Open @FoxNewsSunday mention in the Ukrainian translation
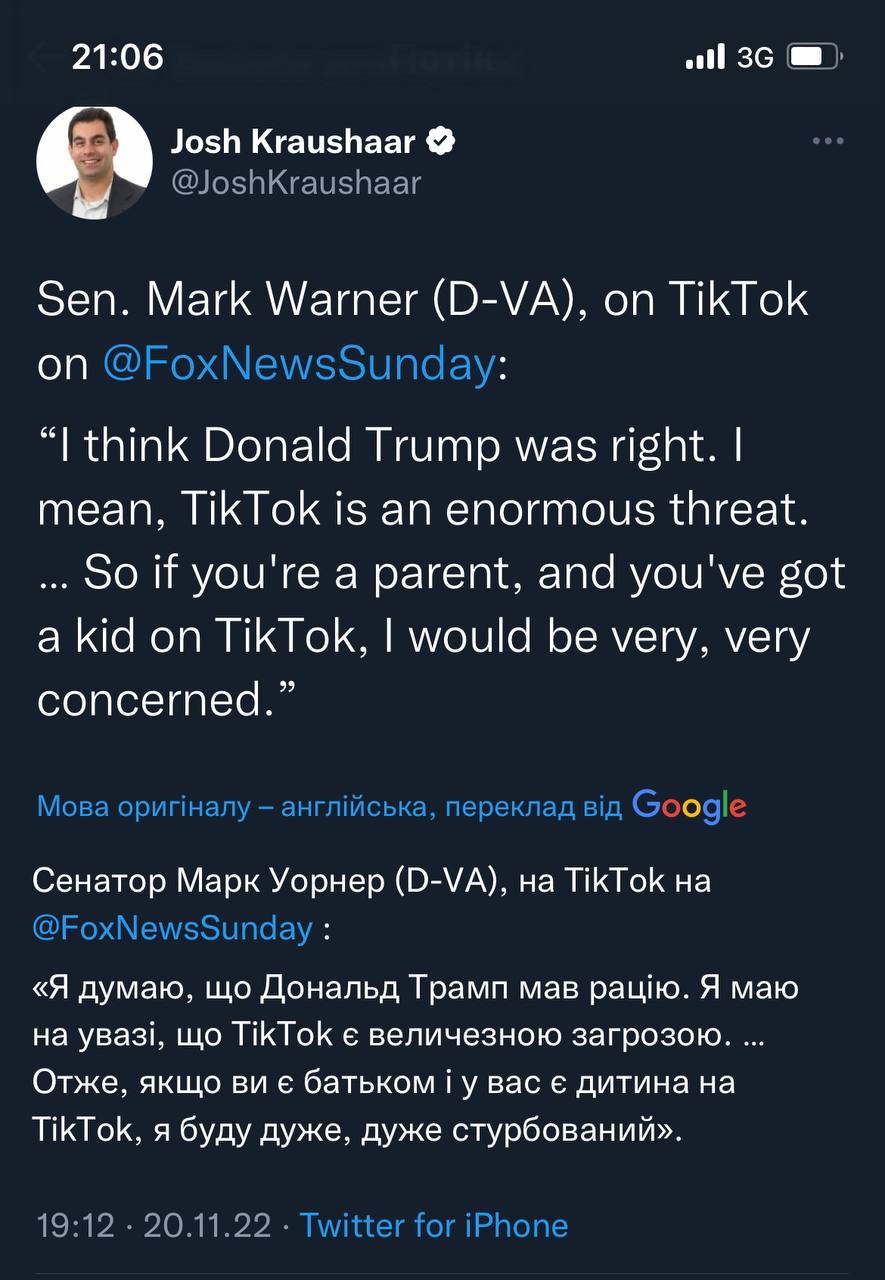Viewport: 885px width, 1280px height. click(x=172, y=928)
